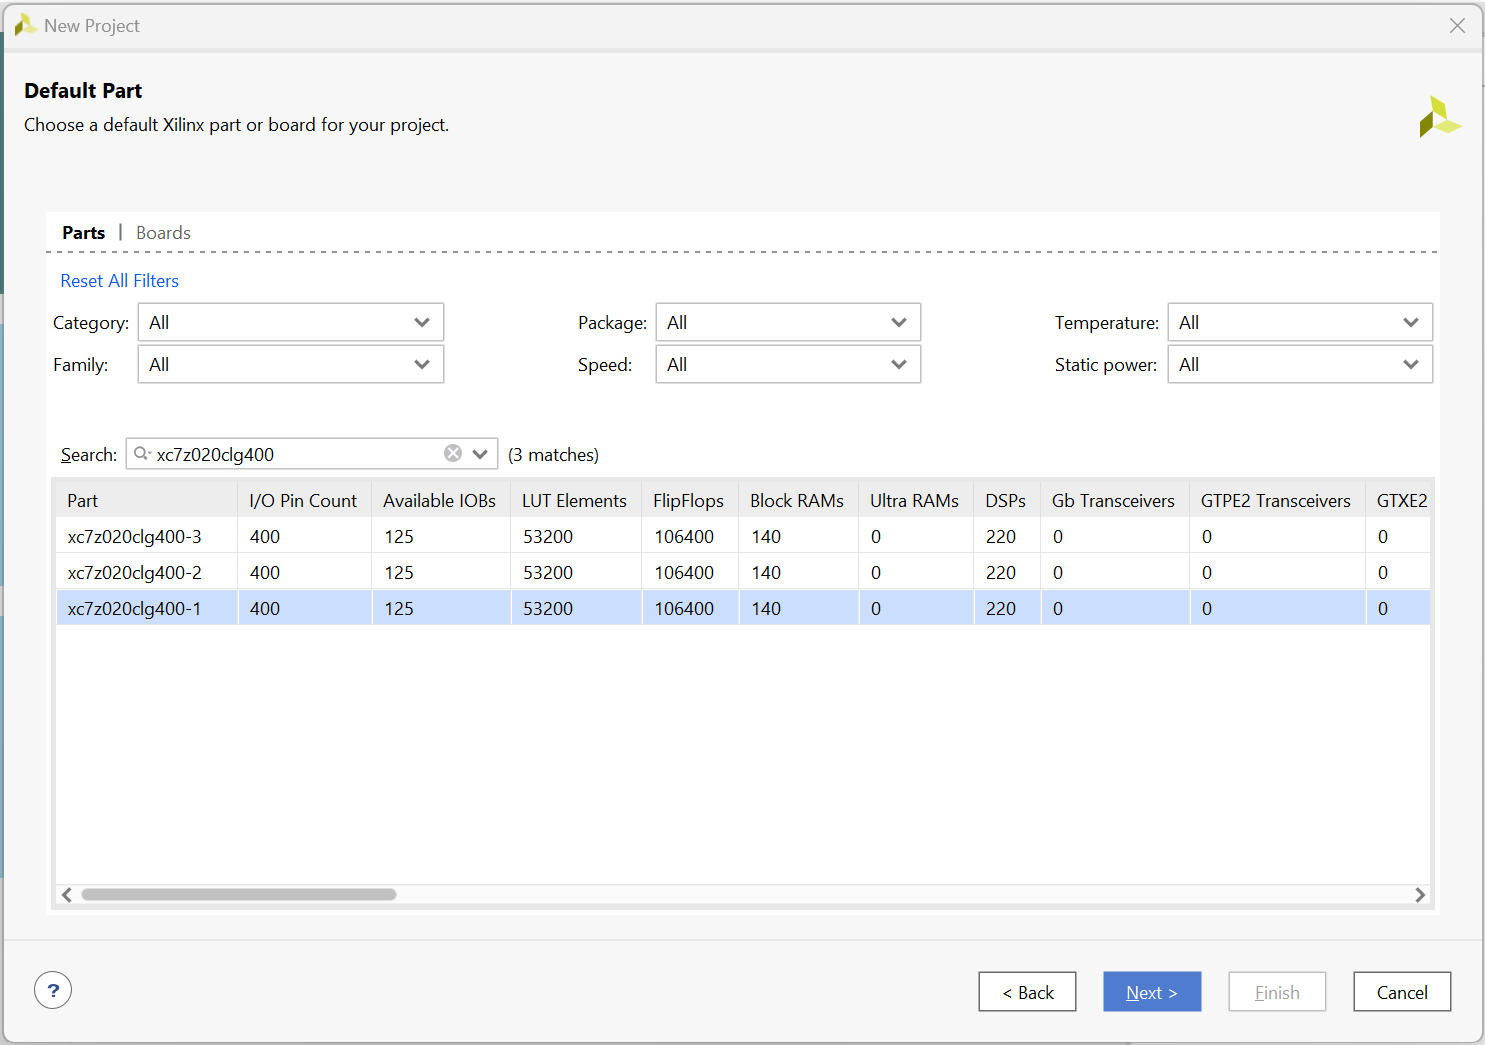Expand the Static power dropdown
Screen dimensions: 1485x1045
click(1299, 365)
